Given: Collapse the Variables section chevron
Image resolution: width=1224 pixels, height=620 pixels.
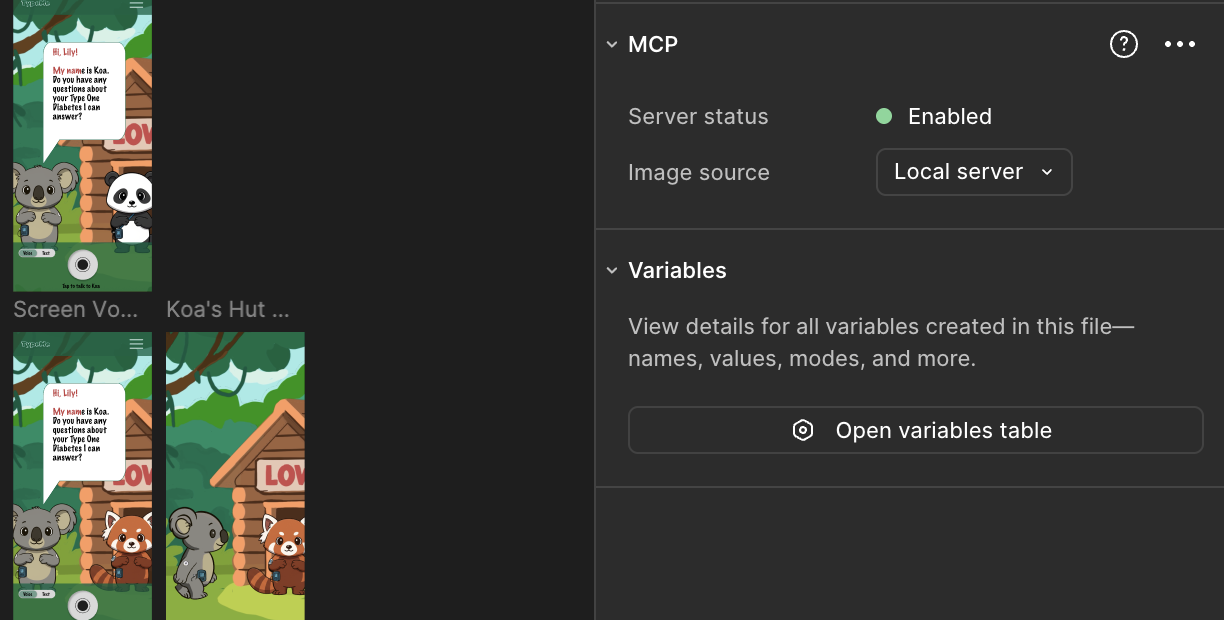Looking at the screenshot, I should tap(612, 271).
